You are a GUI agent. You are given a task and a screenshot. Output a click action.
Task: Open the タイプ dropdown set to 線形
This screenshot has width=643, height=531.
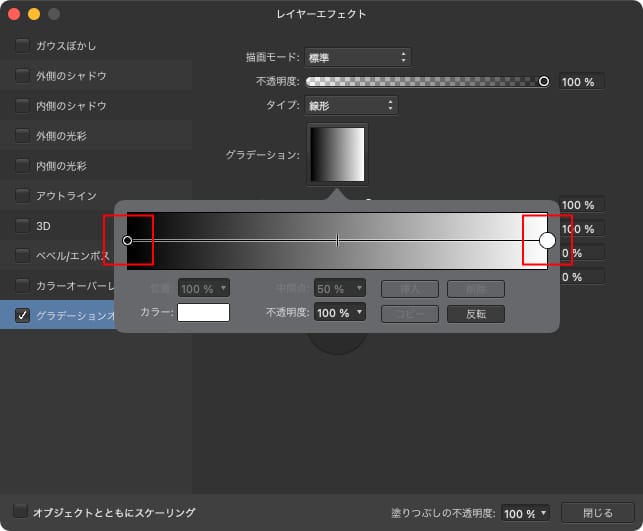pyautogui.click(x=351, y=105)
